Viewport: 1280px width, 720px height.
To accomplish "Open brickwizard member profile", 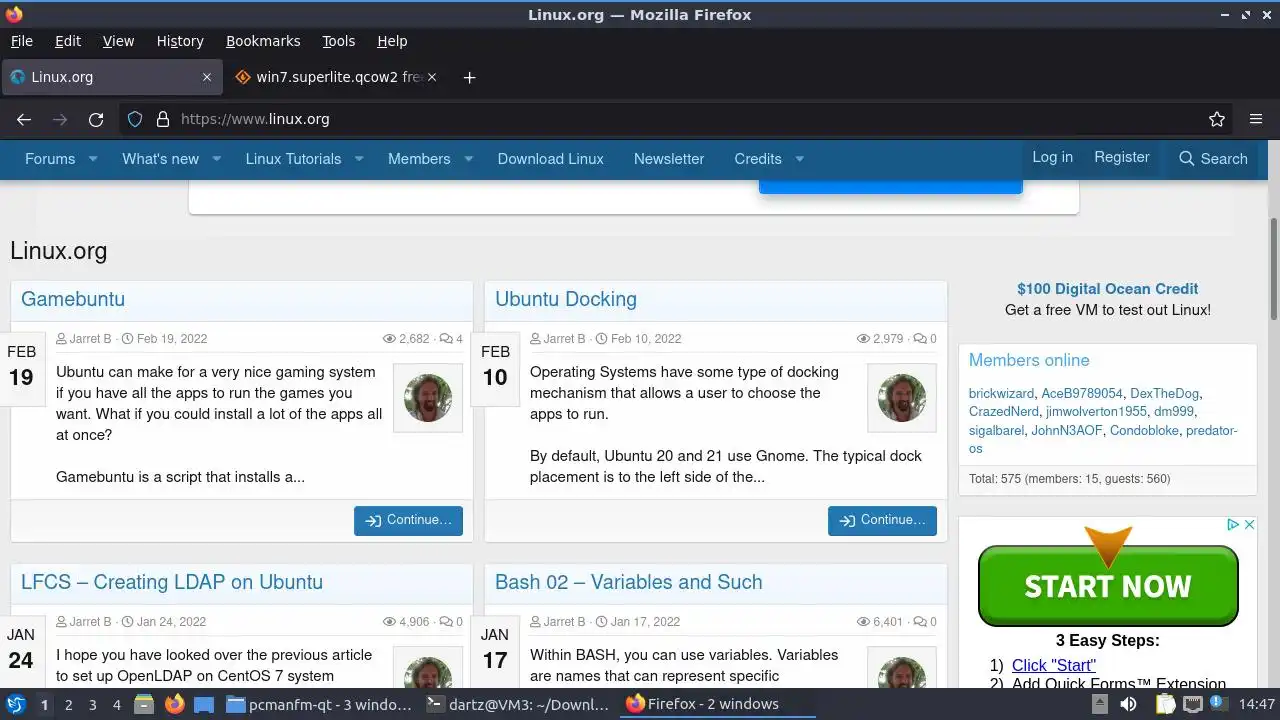I will point(1001,394).
